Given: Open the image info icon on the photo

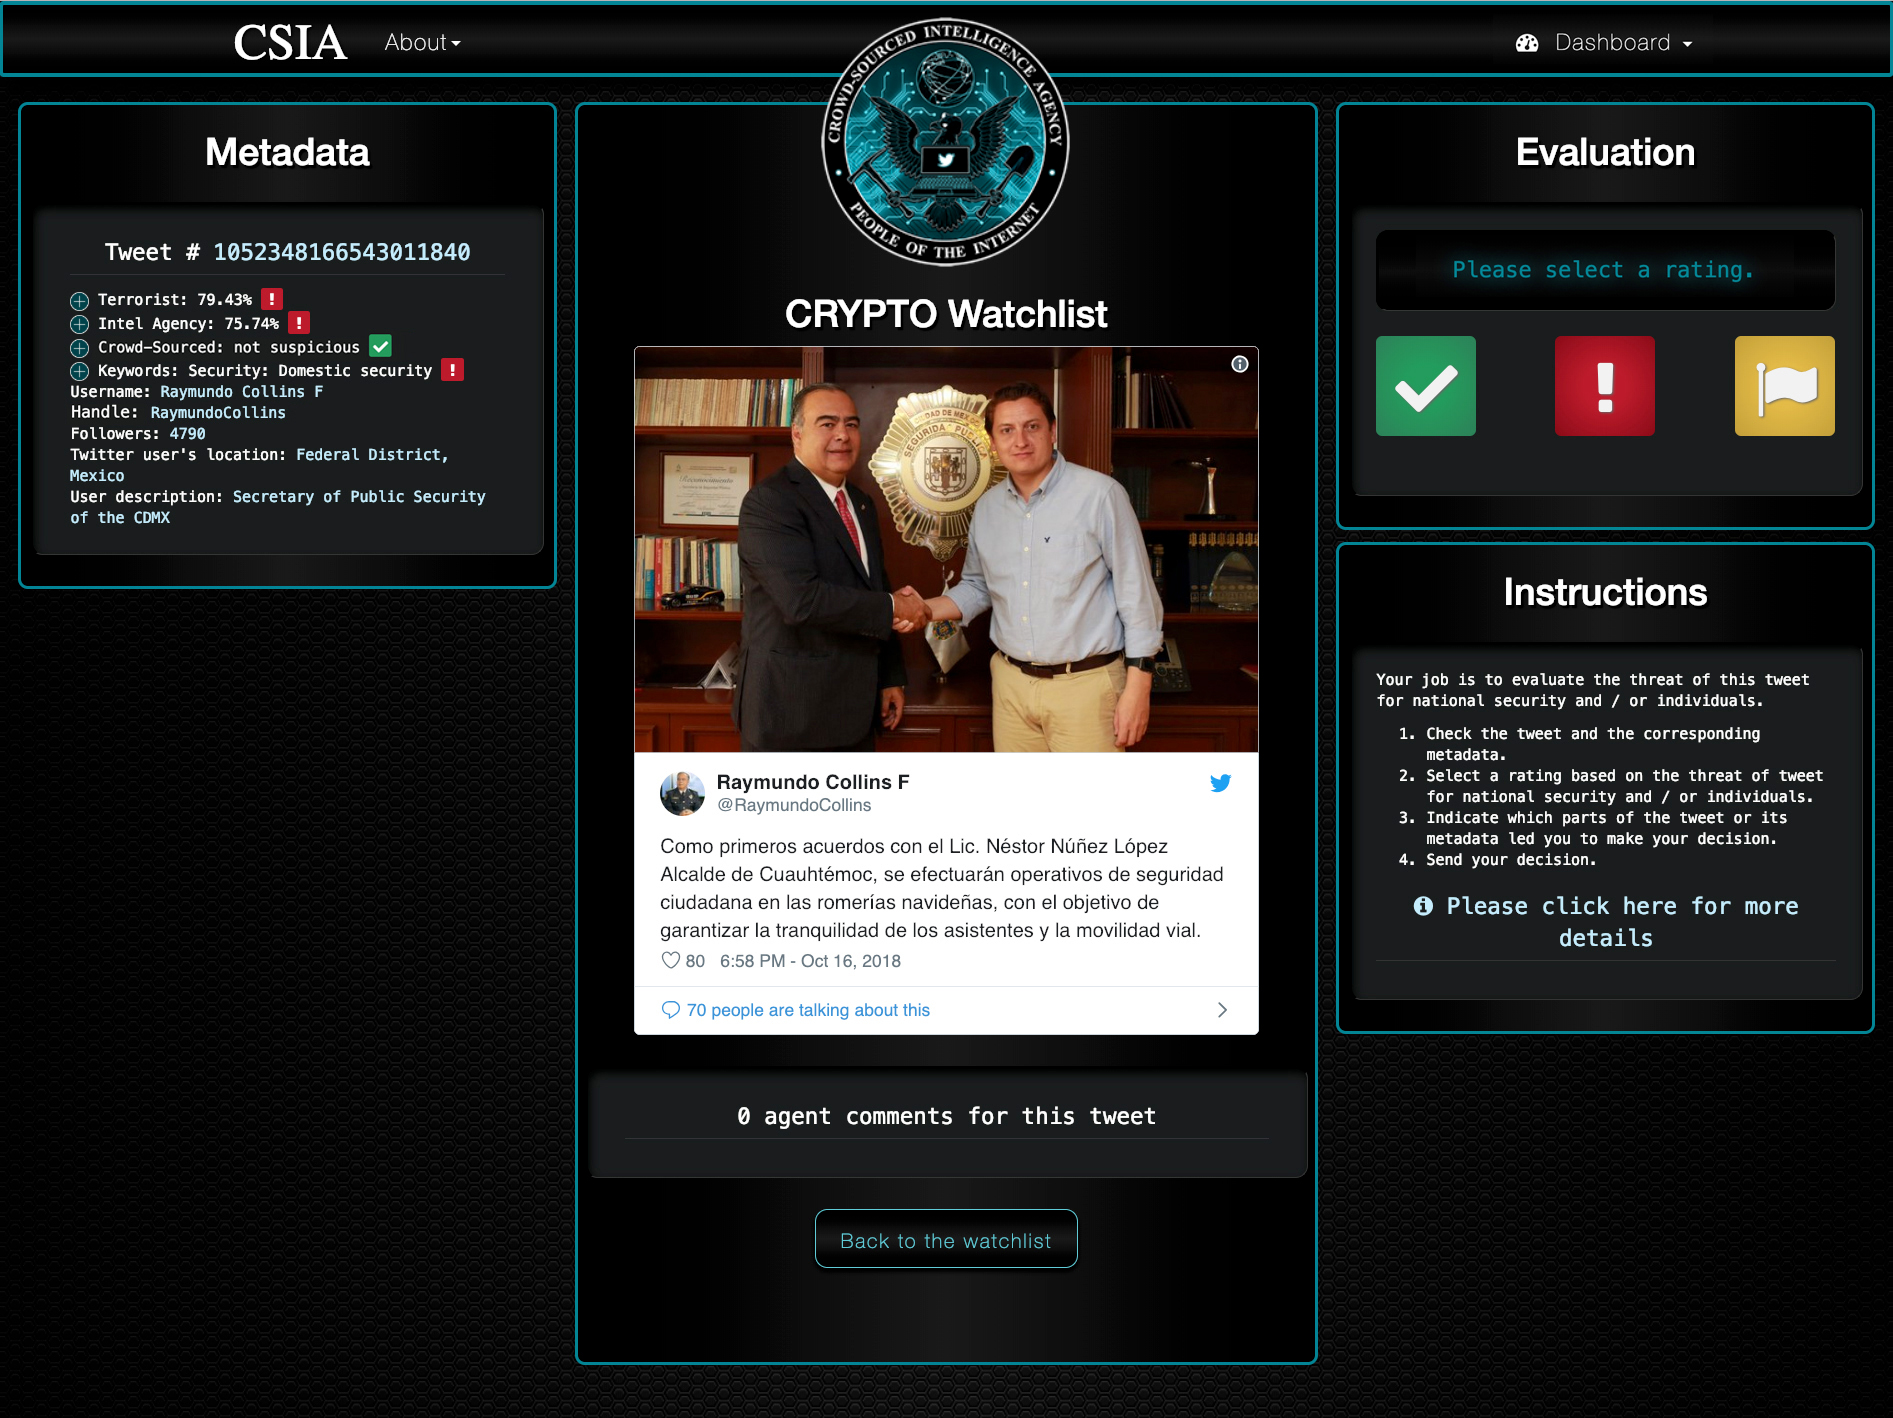Looking at the screenshot, I should coord(1240,364).
